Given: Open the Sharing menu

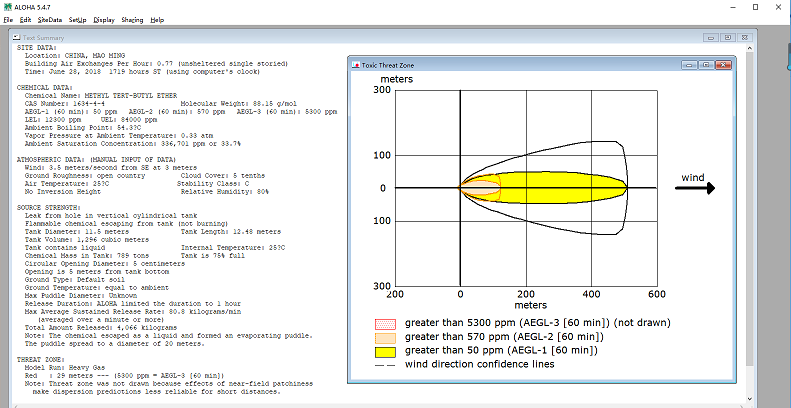Looking at the screenshot, I should point(132,20).
